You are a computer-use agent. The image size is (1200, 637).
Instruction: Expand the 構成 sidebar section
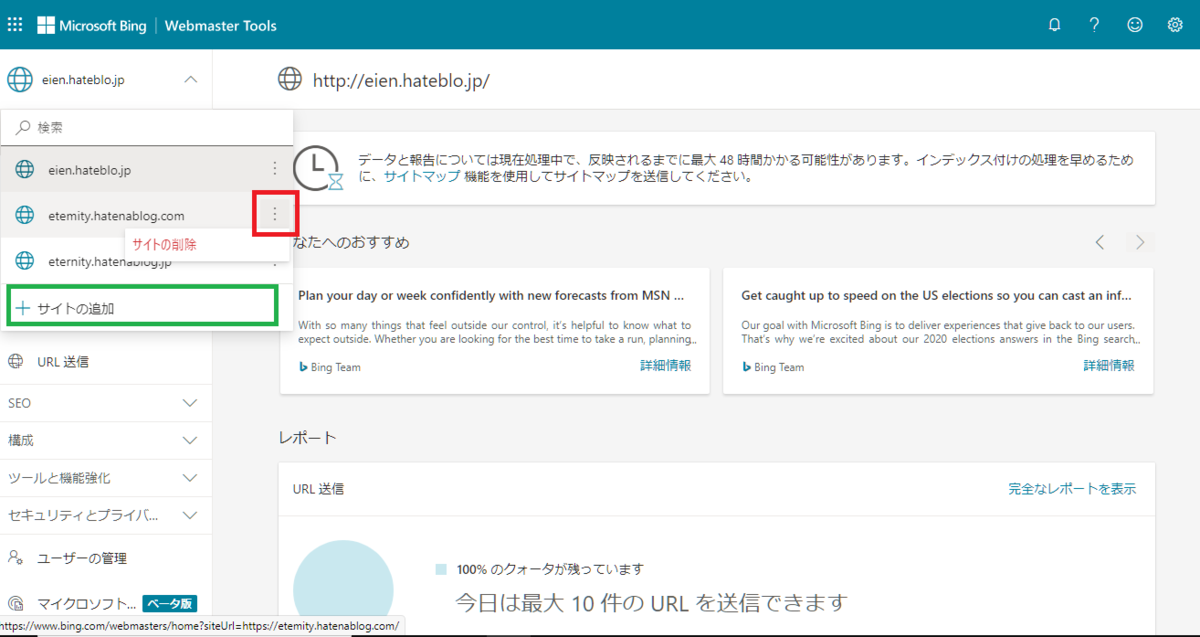pyautogui.click(x=106, y=440)
